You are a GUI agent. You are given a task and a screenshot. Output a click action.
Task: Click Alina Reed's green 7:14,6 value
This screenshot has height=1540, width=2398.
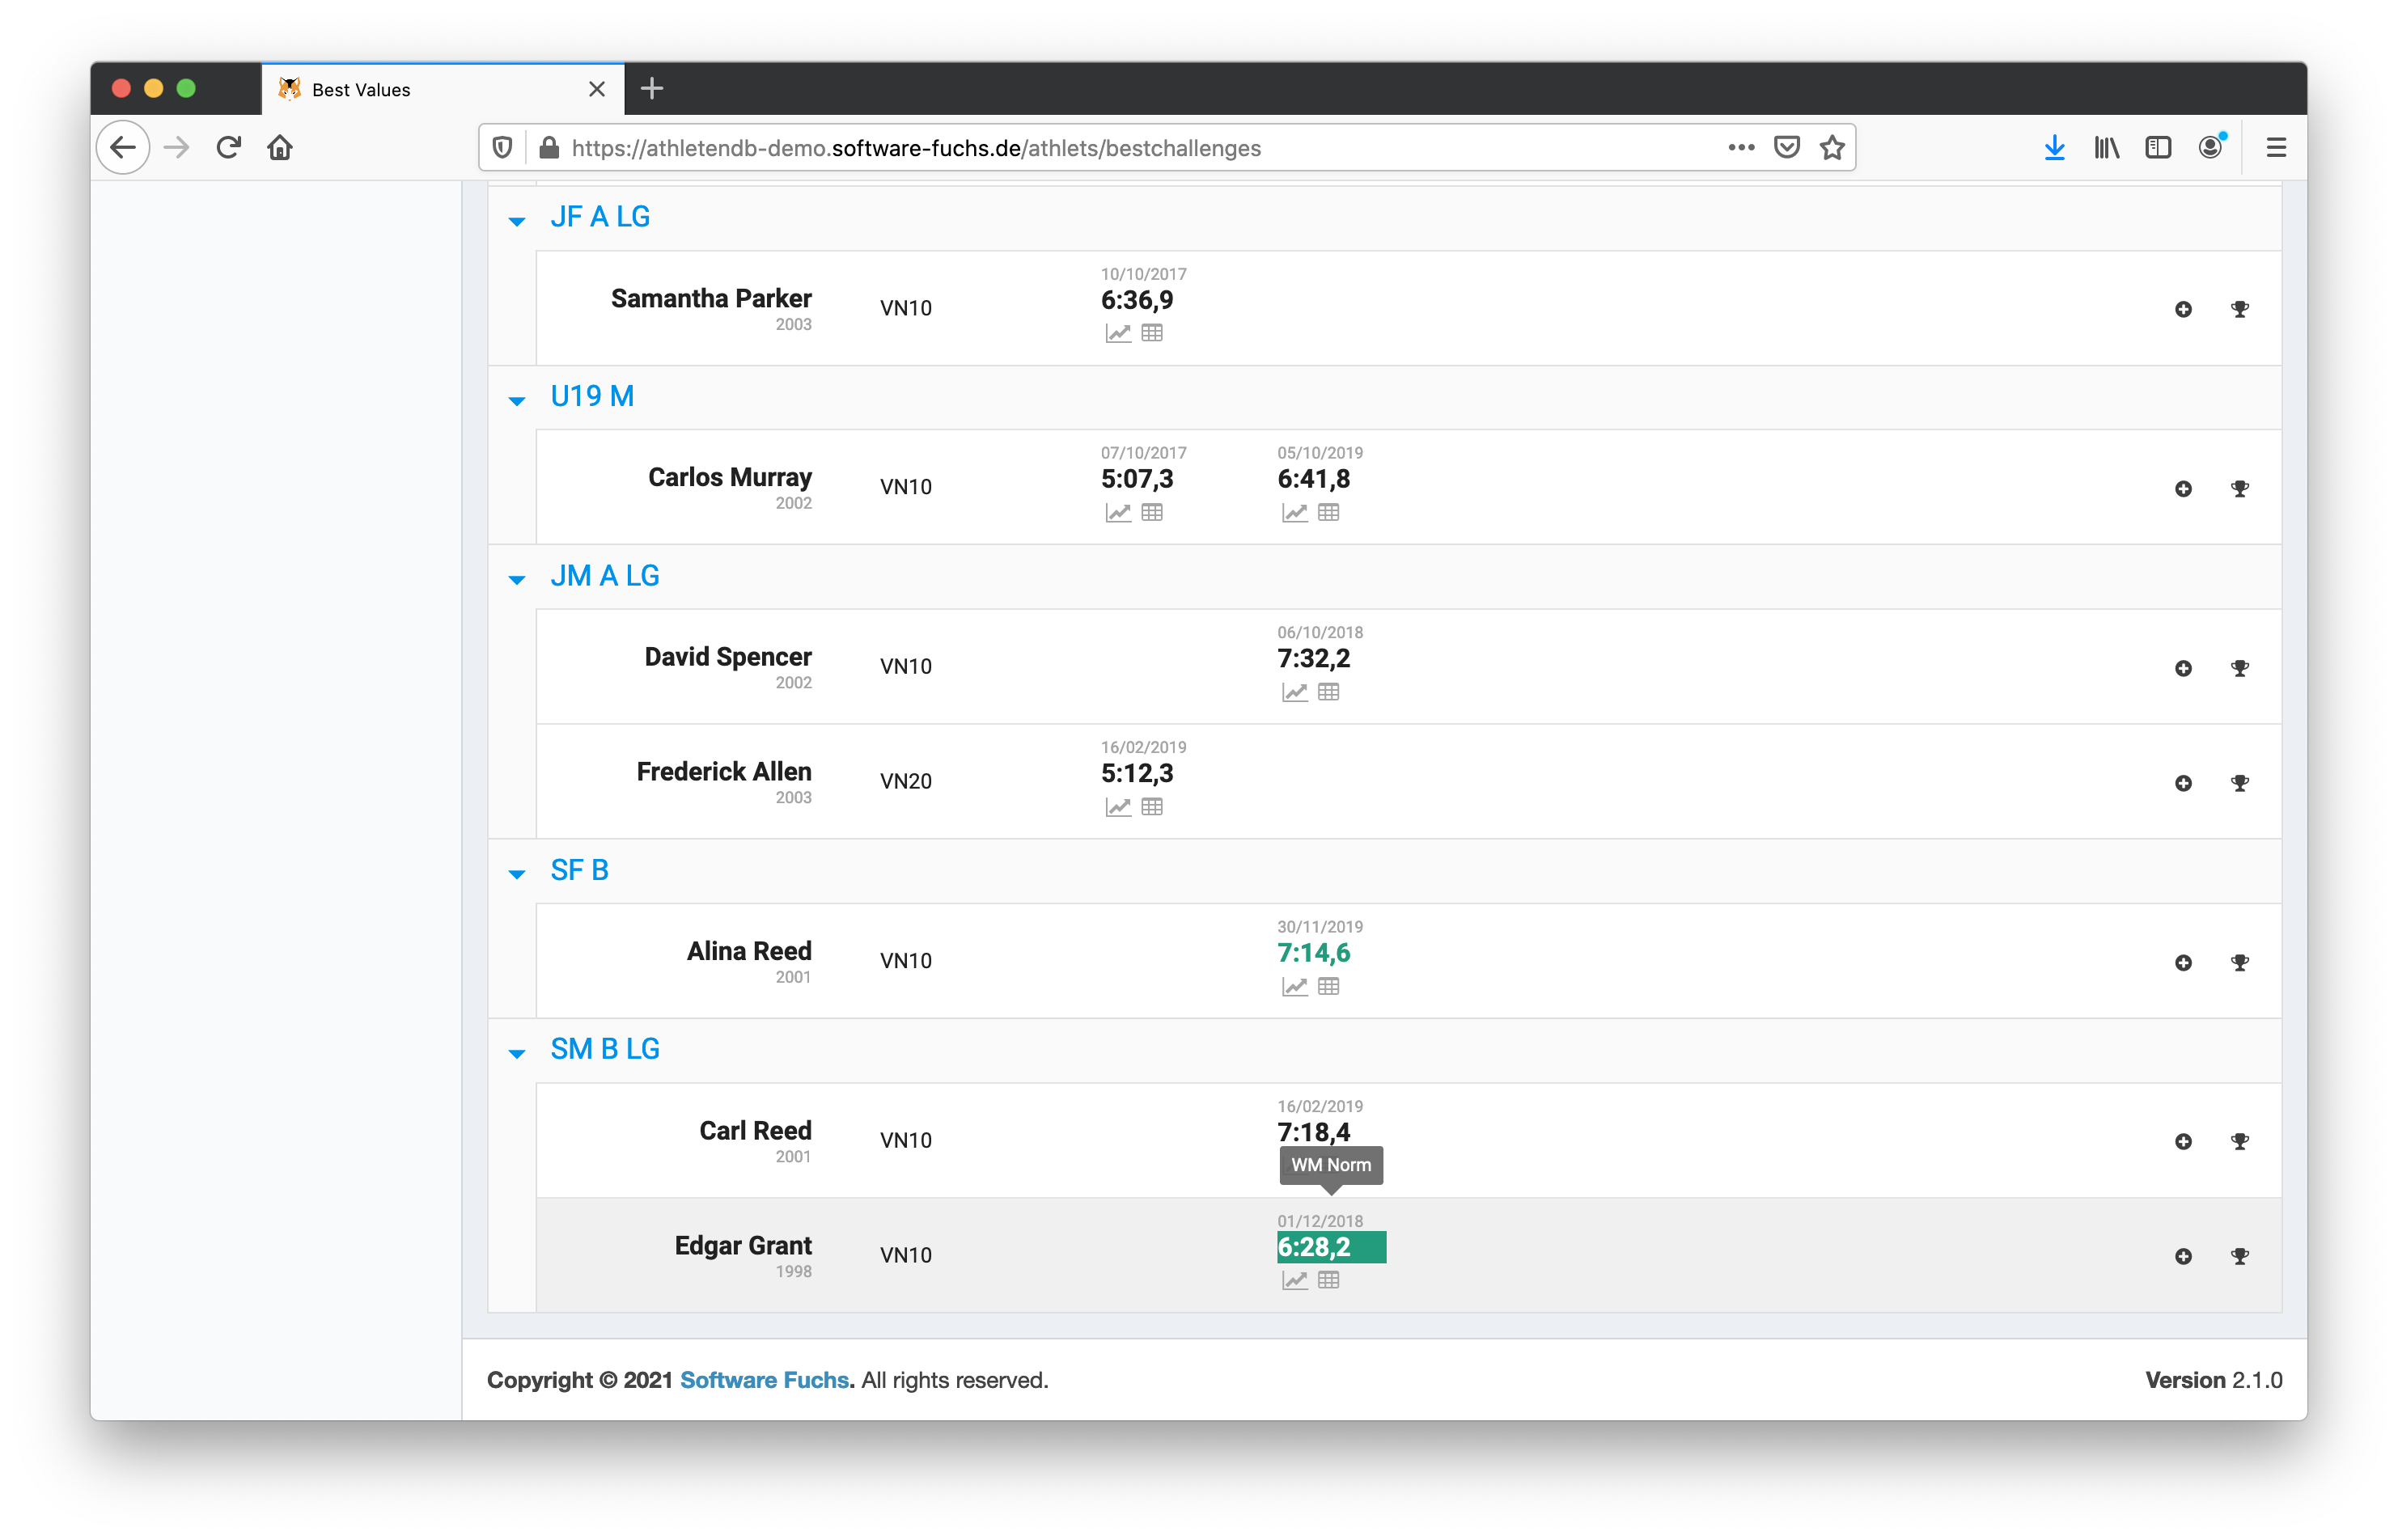pos(1313,953)
